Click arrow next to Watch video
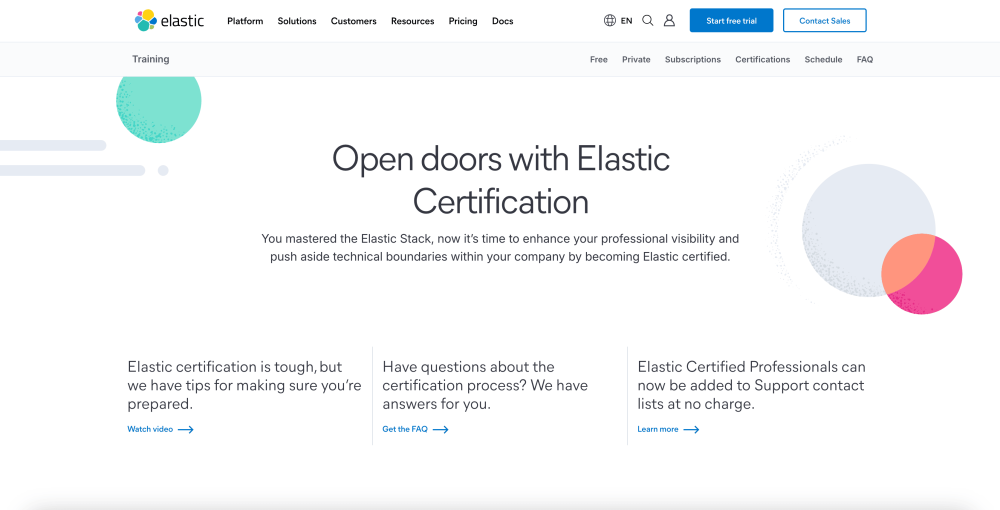Screen dimensions: 1000x510 186,430
